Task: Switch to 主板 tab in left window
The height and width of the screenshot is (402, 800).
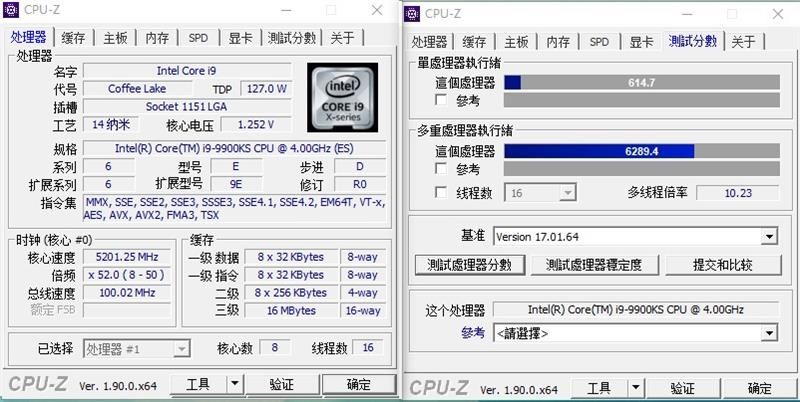Action: [115, 38]
